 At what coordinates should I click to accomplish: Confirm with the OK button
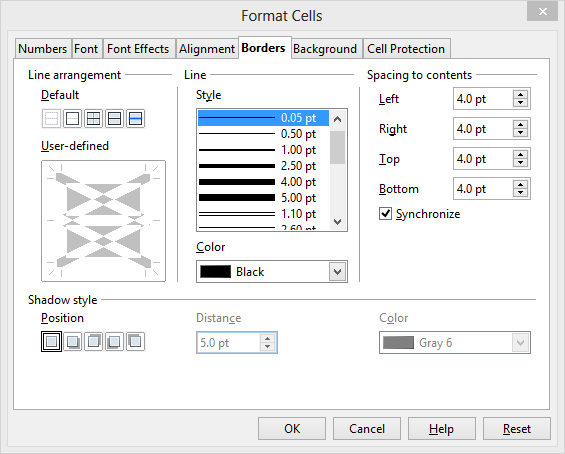tap(292, 429)
